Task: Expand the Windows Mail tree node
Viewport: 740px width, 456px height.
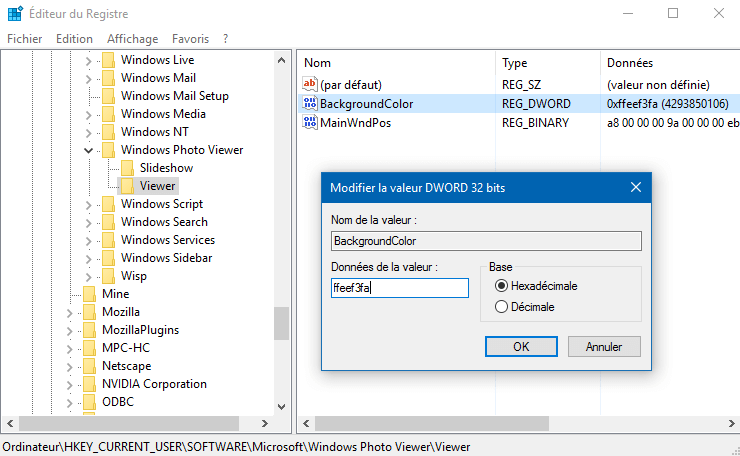Action: pos(88,79)
